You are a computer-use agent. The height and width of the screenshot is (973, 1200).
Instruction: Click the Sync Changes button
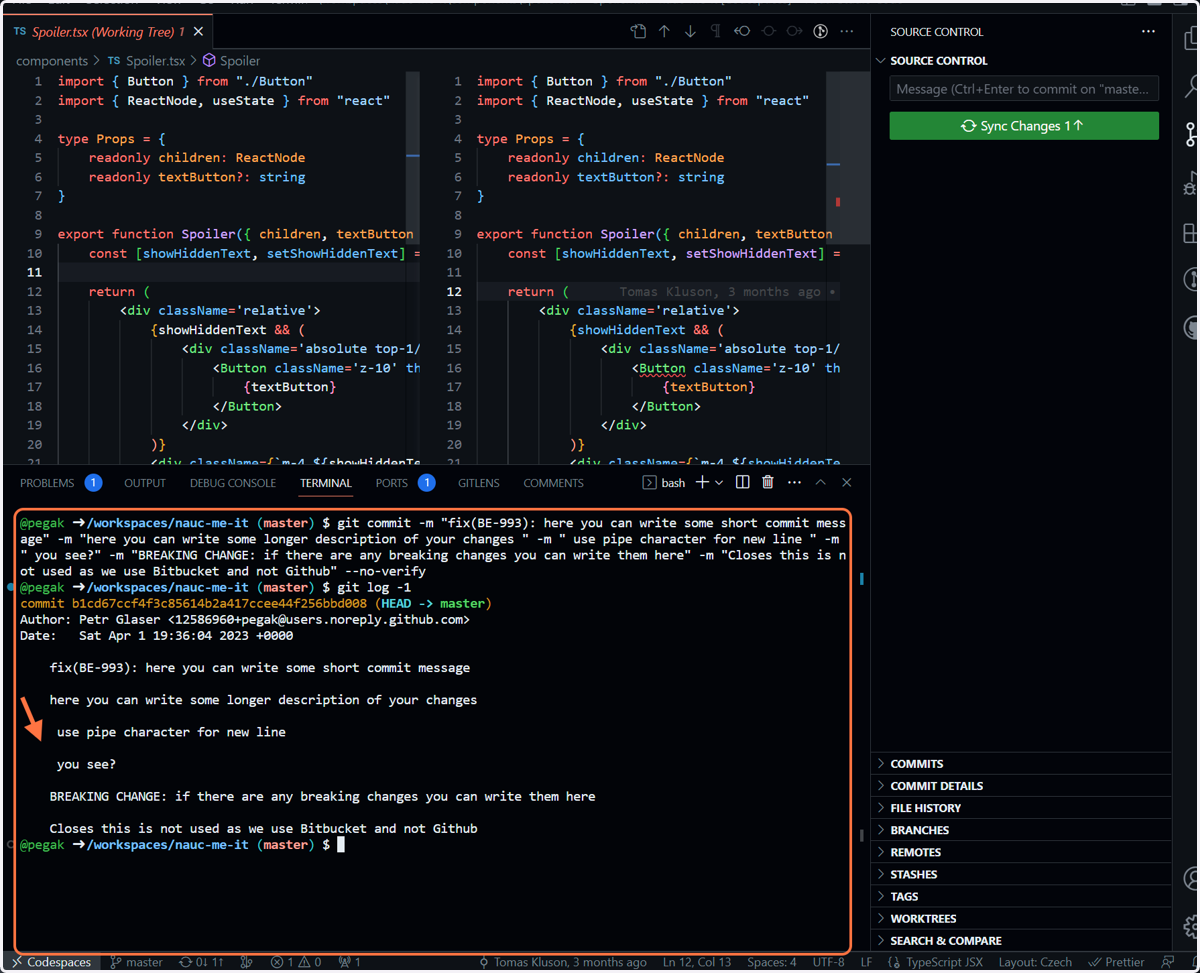tap(1024, 126)
